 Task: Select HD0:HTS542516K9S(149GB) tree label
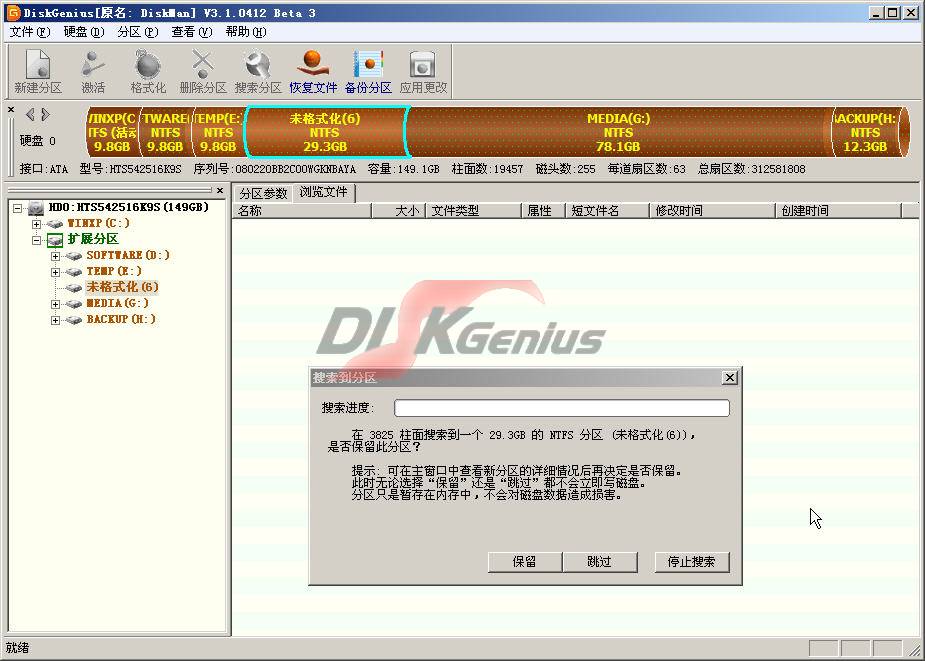(x=129, y=208)
